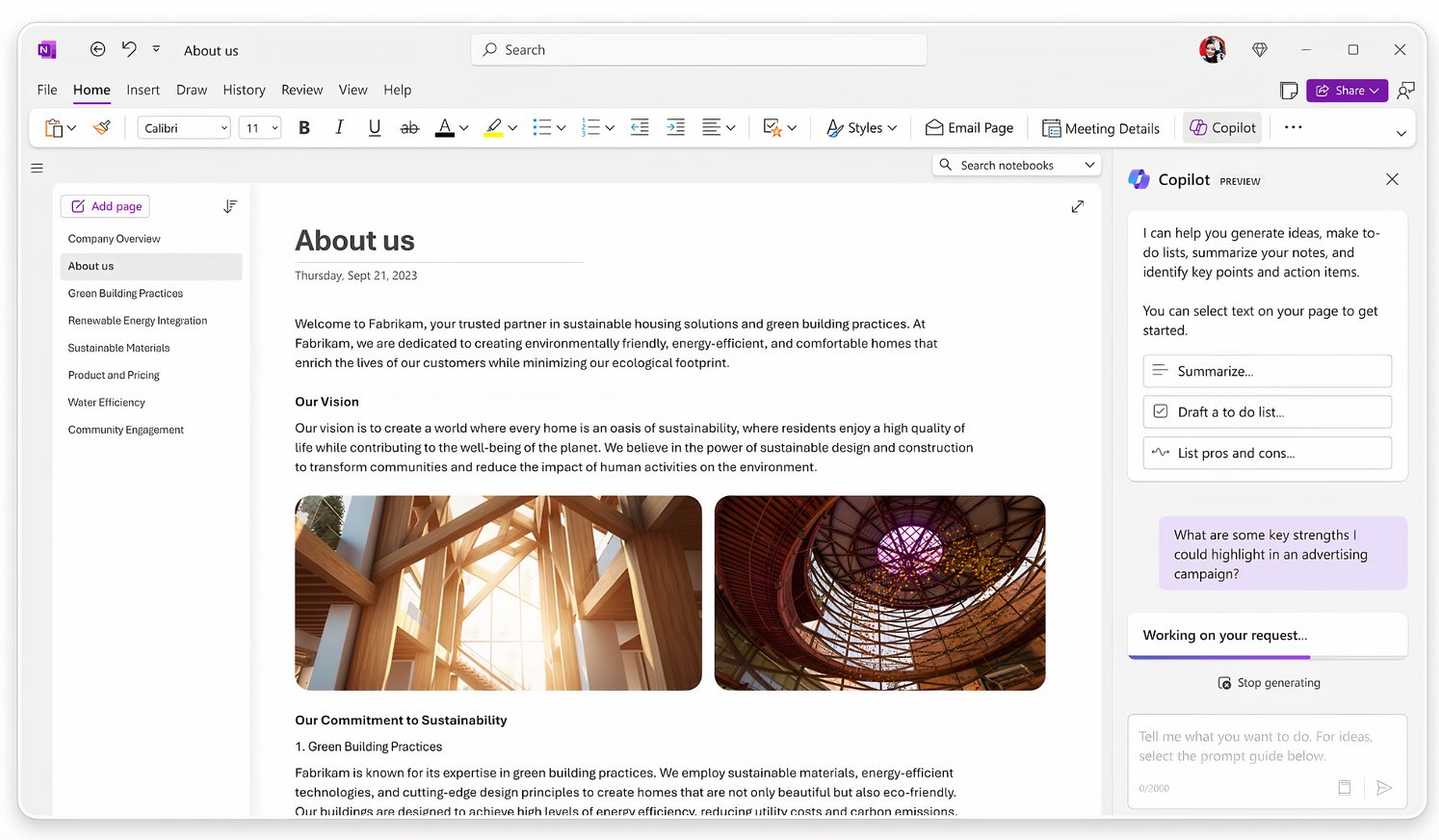Increase indent of the paragraph
Viewport: 1439px width, 840px height.
pyautogui.click(x=676, y=127)
